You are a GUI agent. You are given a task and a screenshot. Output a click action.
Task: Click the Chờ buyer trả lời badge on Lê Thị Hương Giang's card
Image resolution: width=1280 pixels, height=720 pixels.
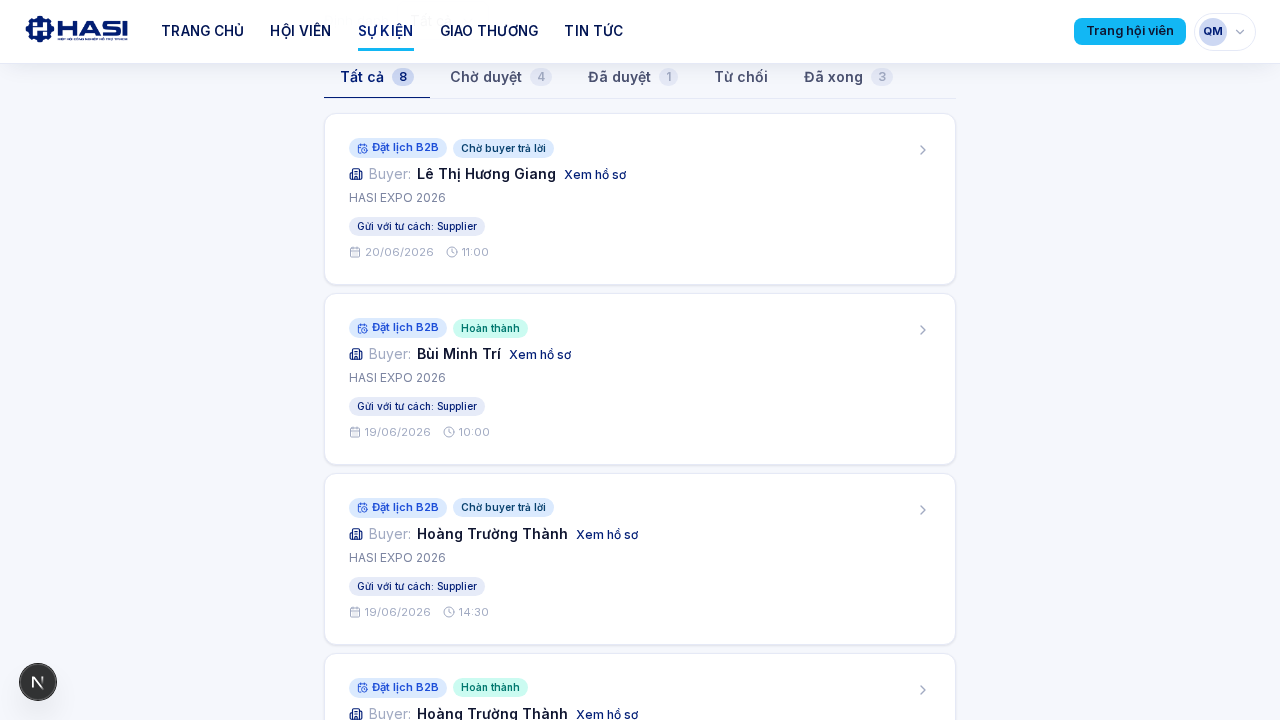503,148
